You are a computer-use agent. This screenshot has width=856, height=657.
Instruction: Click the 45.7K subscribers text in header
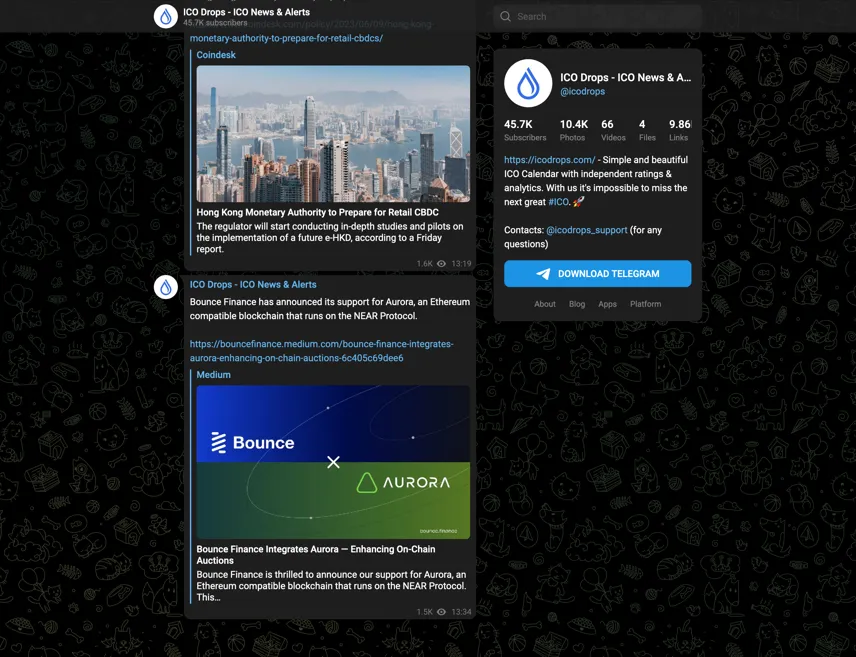(x=215, y=23)
